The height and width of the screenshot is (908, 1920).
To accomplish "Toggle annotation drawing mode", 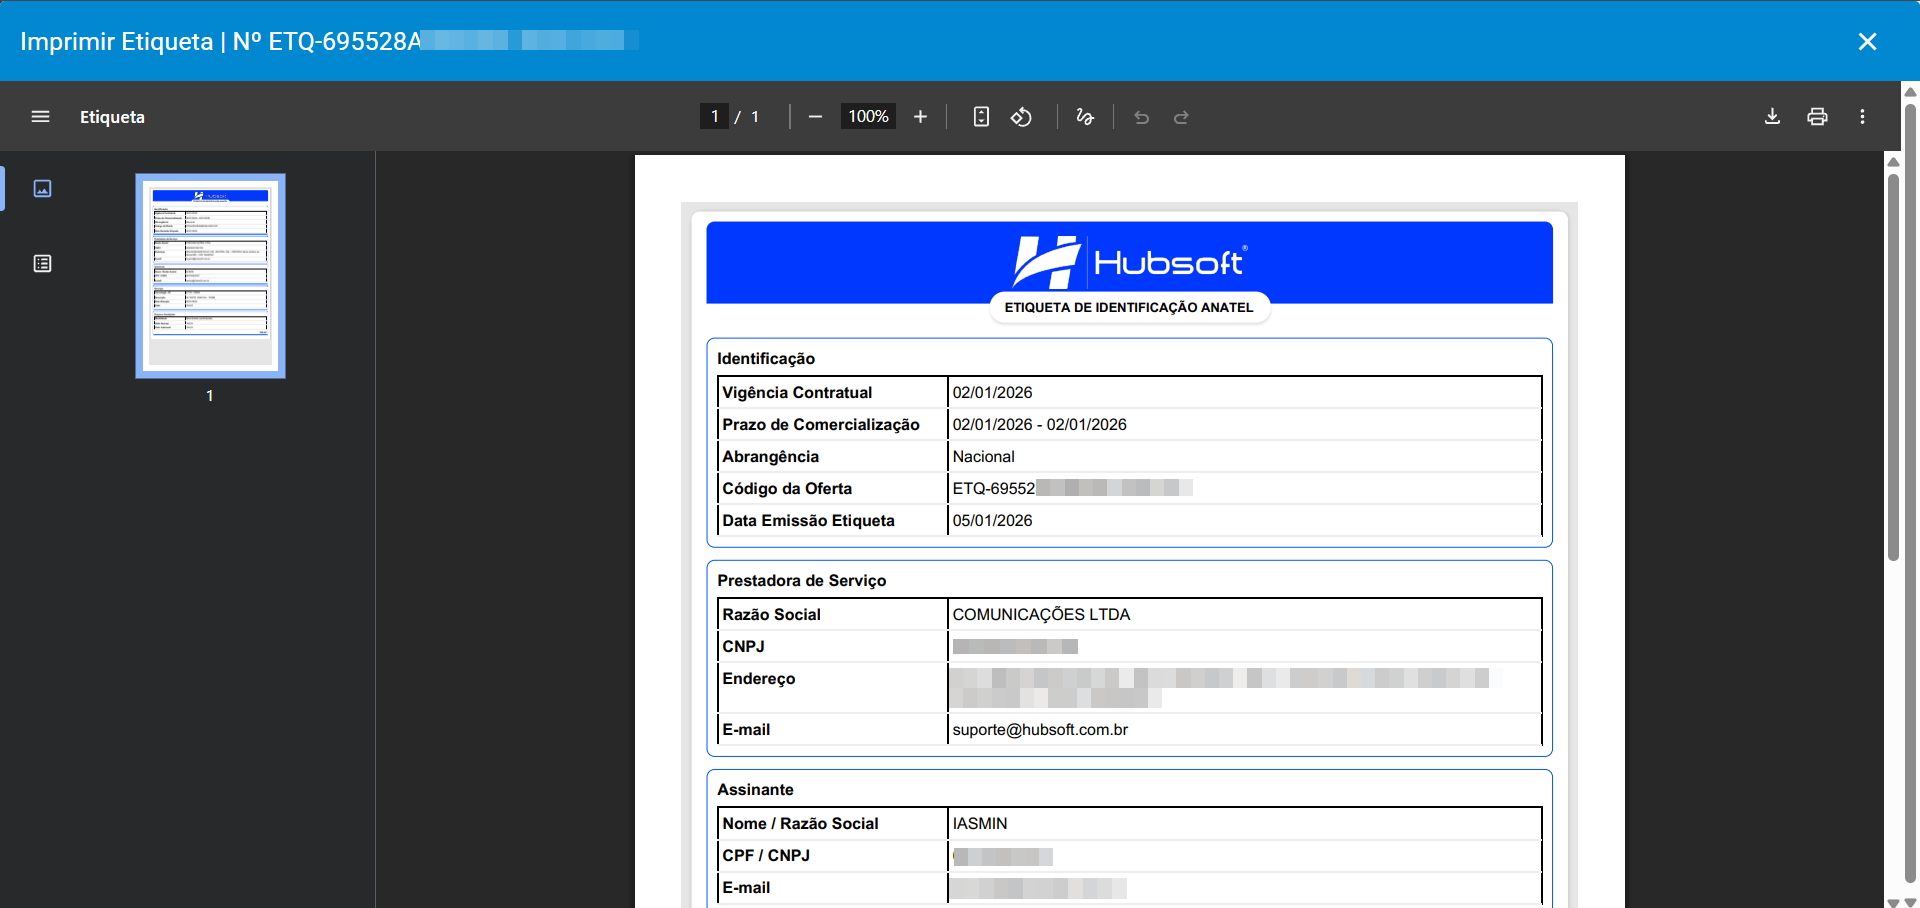I will (x=1085, y=116).
